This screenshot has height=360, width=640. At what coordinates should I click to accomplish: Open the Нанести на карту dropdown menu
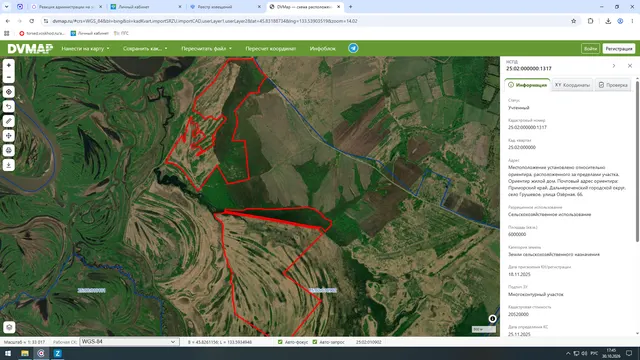85,49
